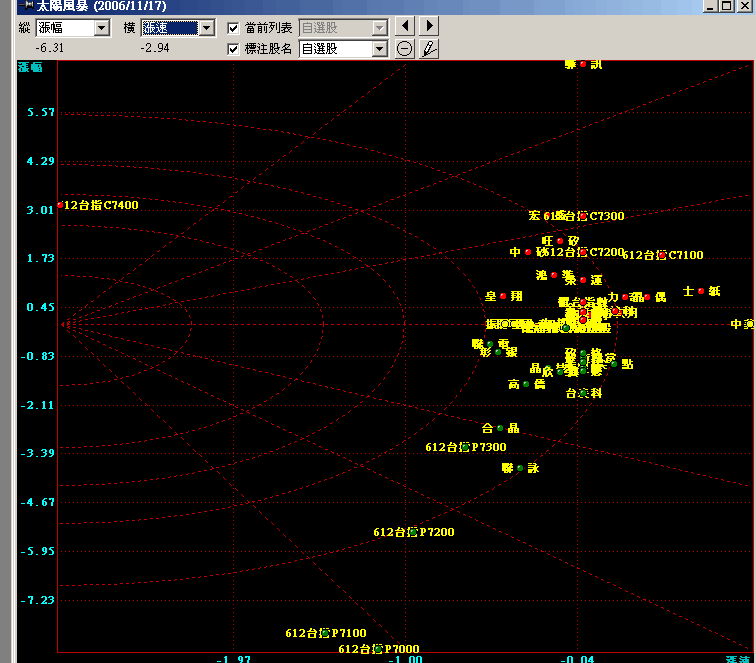Select the 612台指C7100 red data point
756x663 pixels.
pyautogui.click(x=662, y=255)
